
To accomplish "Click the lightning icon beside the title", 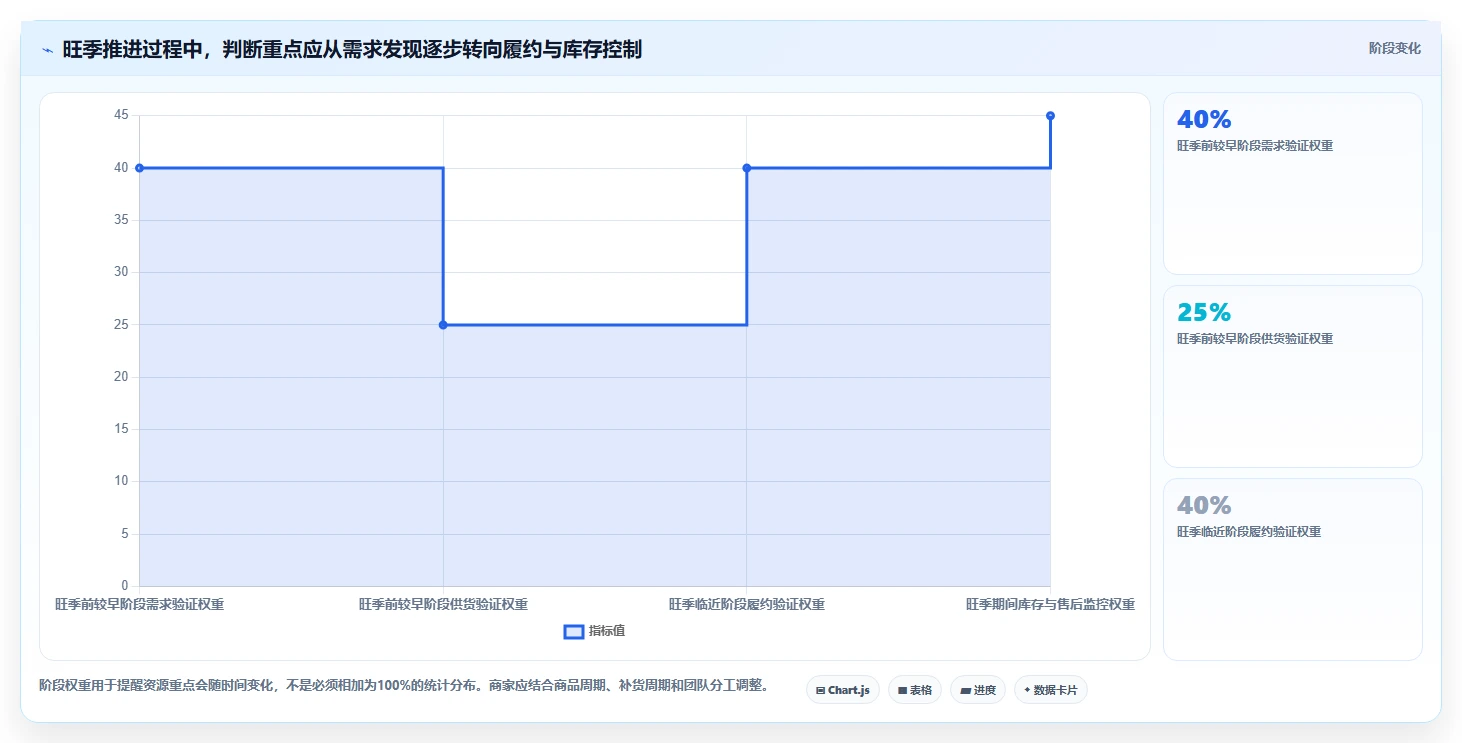I will (x=47, y=50).
